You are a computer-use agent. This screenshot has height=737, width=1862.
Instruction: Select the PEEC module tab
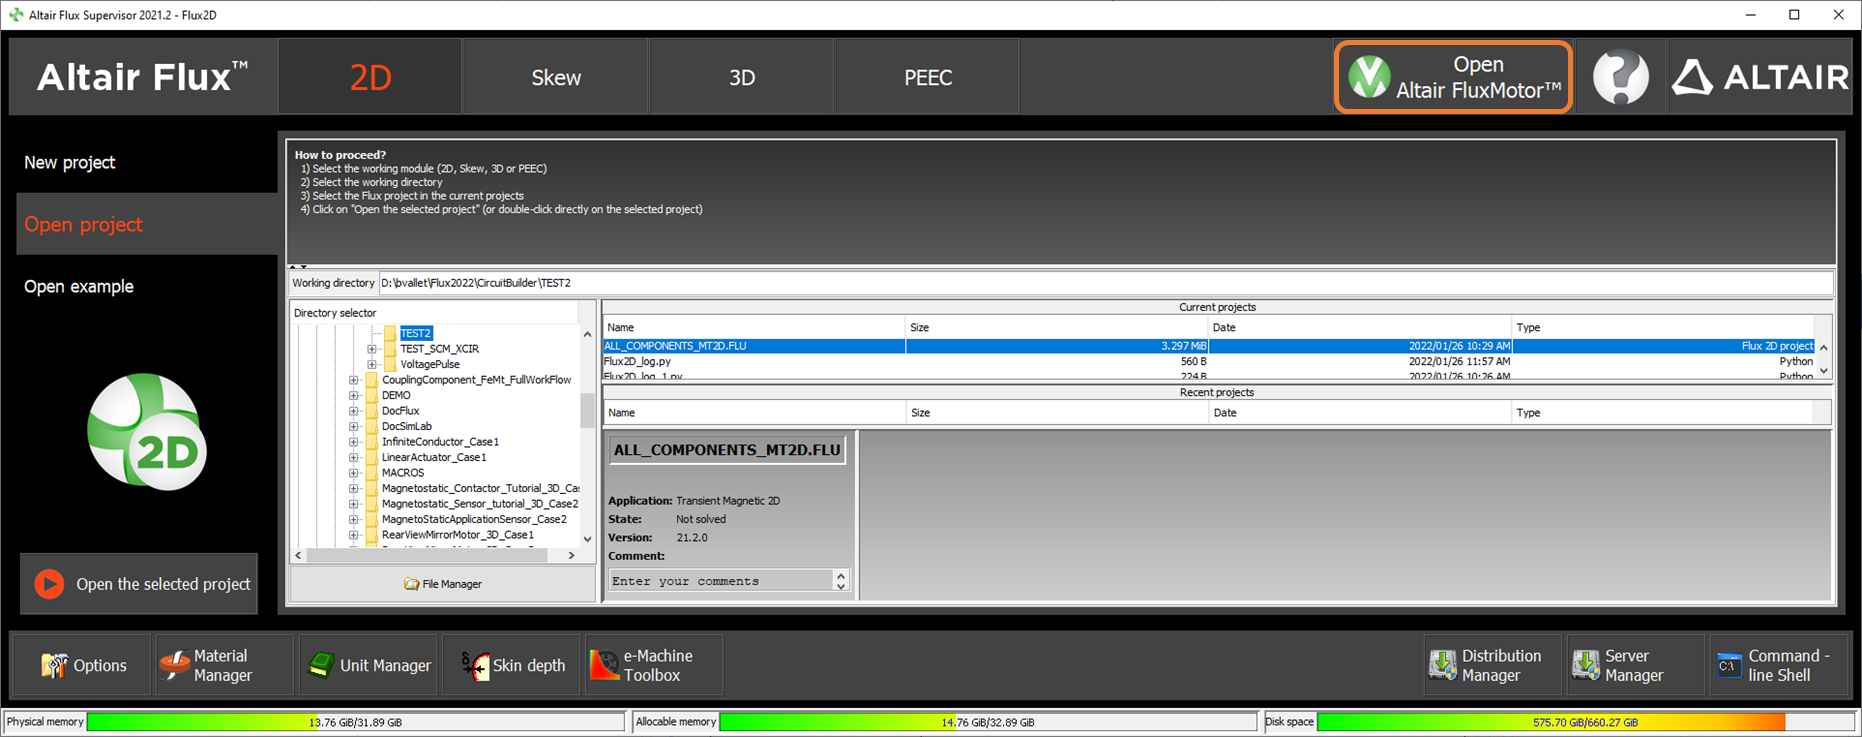pos(927,78)
